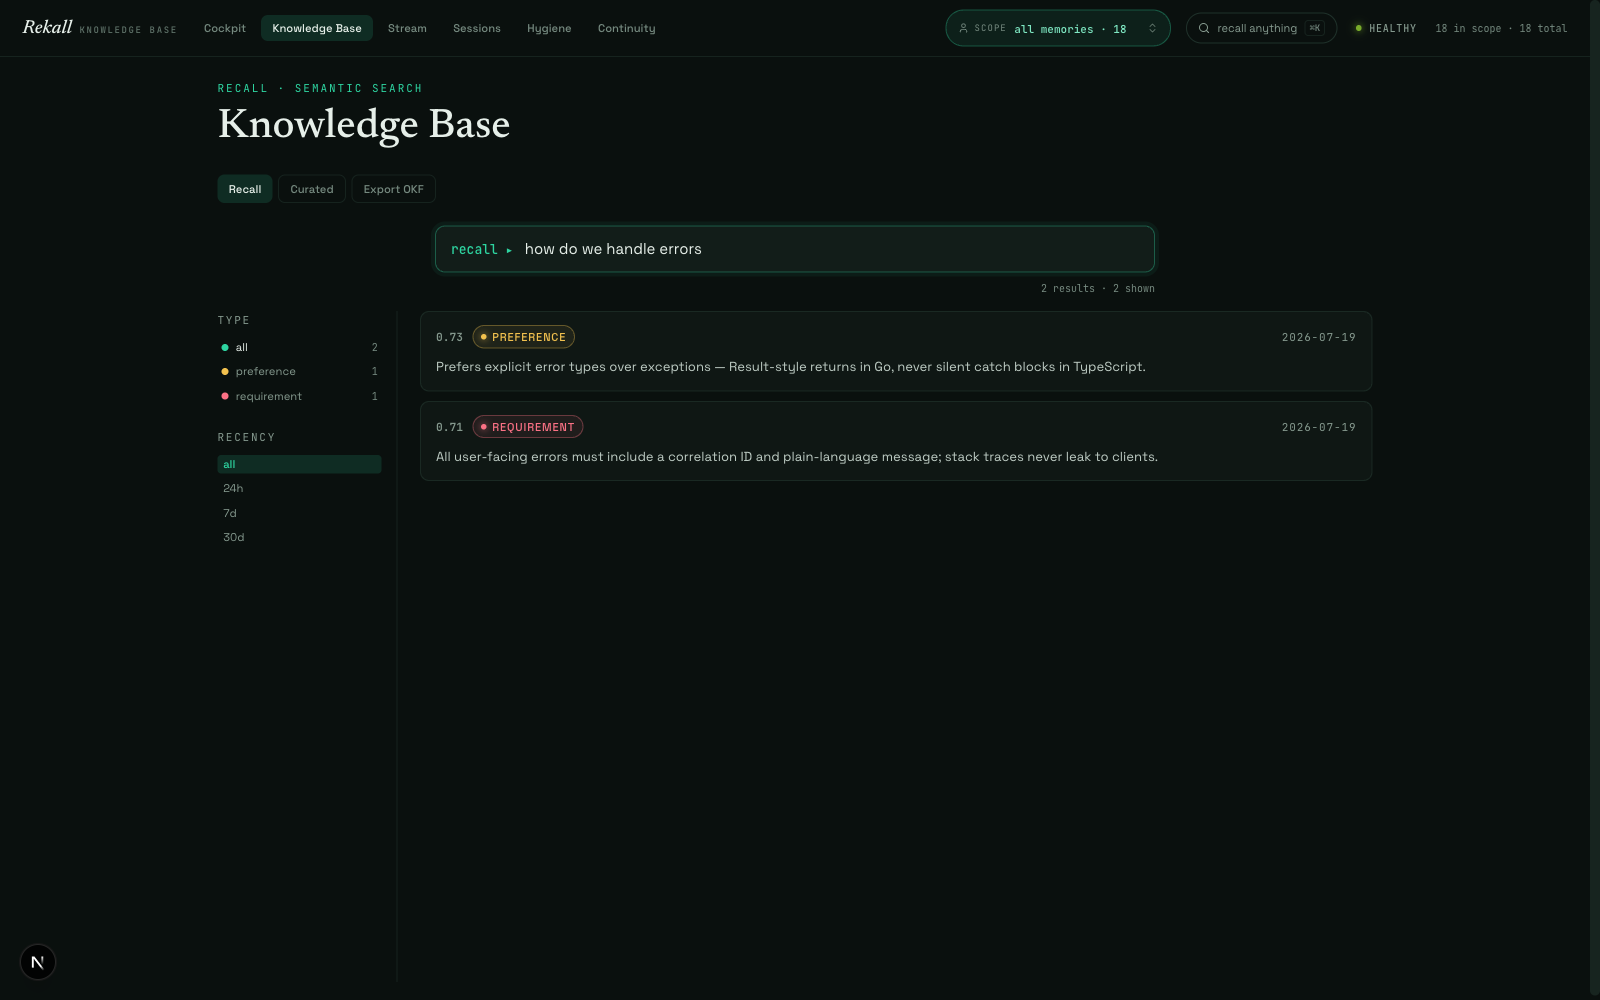Set recency filter to 30d
This screenshot has width=1600, height=1000.
pyautogui.click(x=299, y=537)
